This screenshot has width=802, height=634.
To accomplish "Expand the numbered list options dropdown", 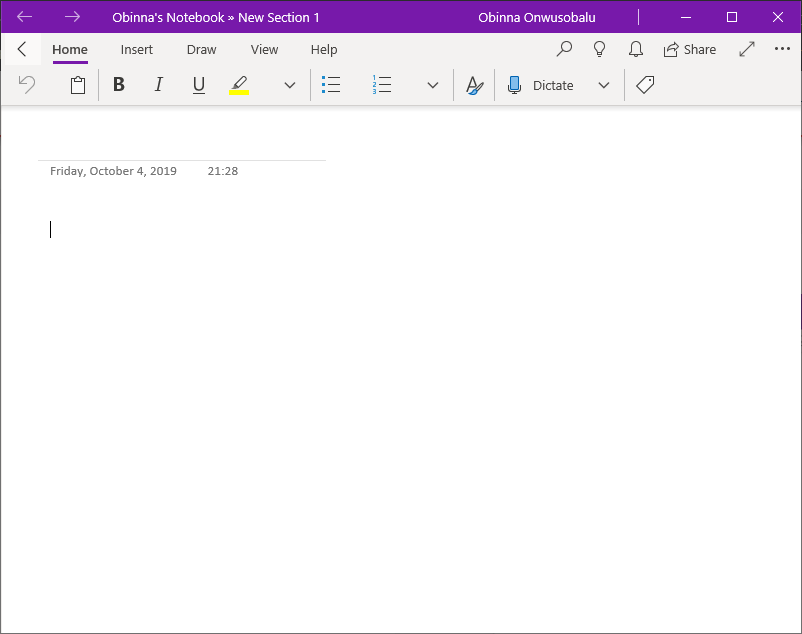I will 432,85.
